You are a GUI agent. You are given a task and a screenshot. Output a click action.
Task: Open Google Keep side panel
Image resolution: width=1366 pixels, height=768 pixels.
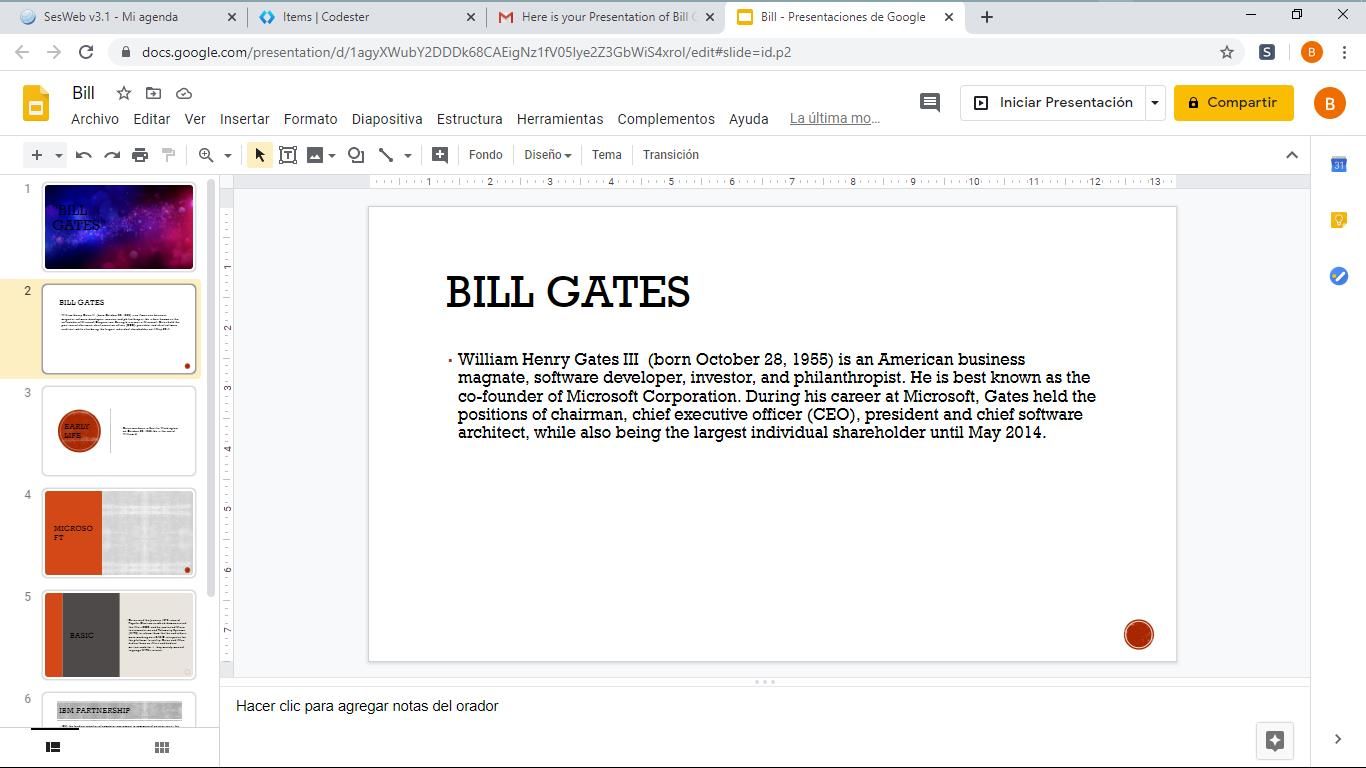coord(1339,220)
